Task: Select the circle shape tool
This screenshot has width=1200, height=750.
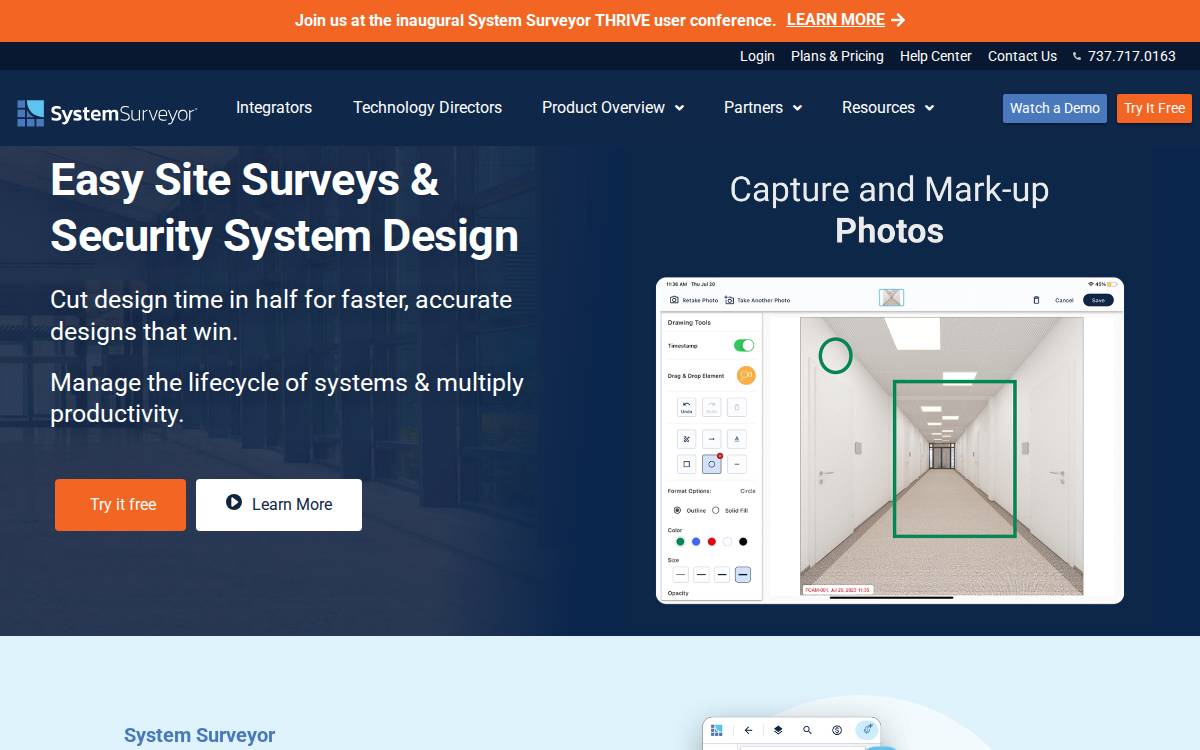Action: point(712,464)
